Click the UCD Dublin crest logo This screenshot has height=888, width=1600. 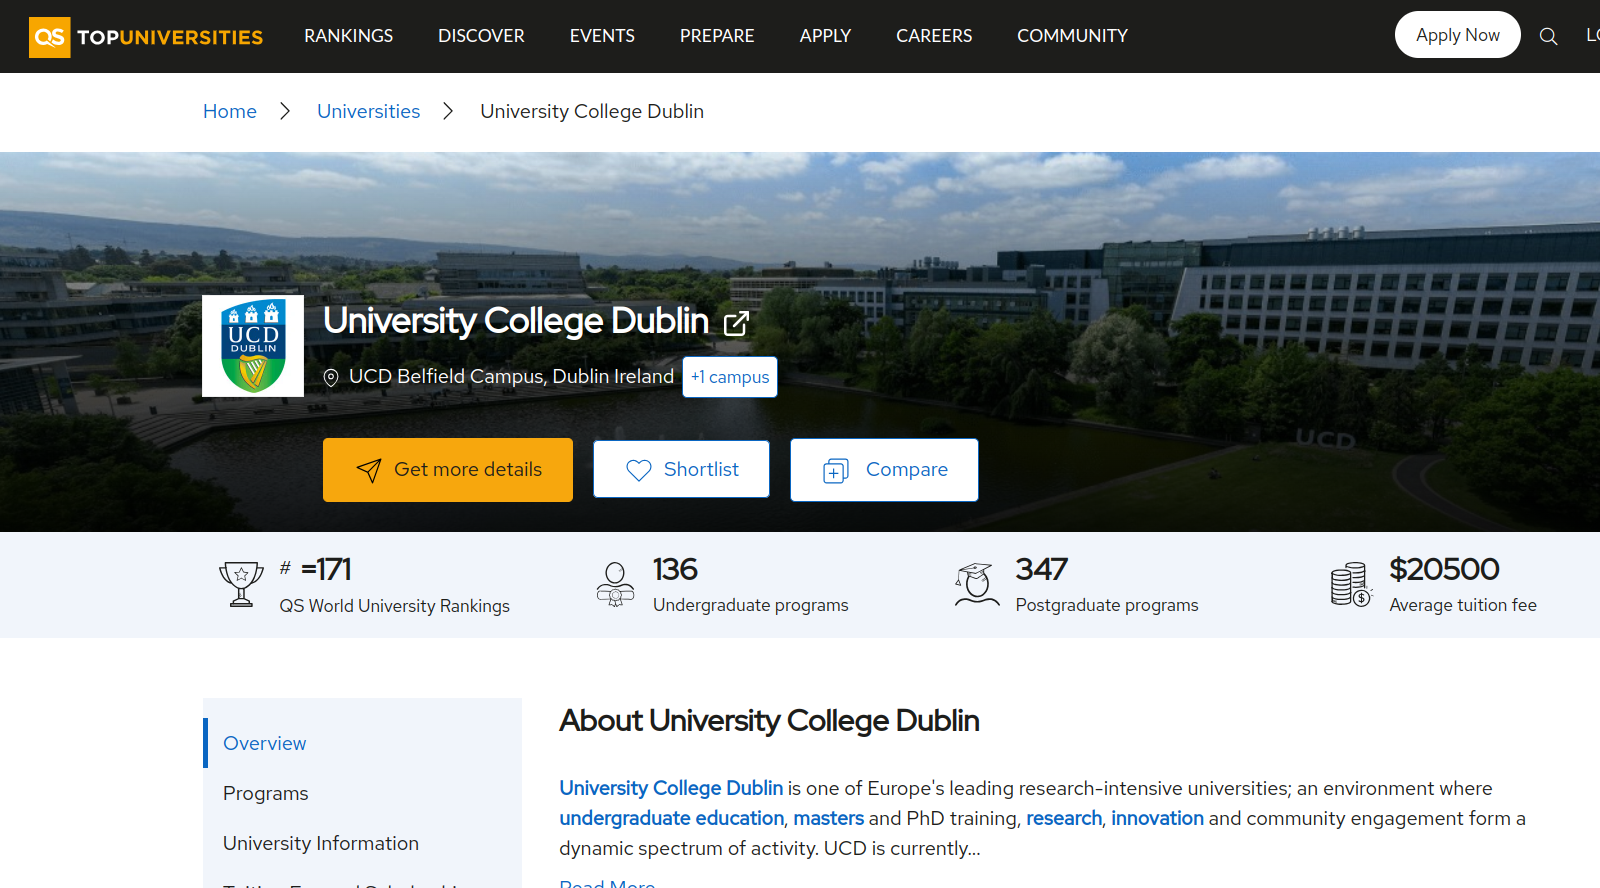[253, 346]
